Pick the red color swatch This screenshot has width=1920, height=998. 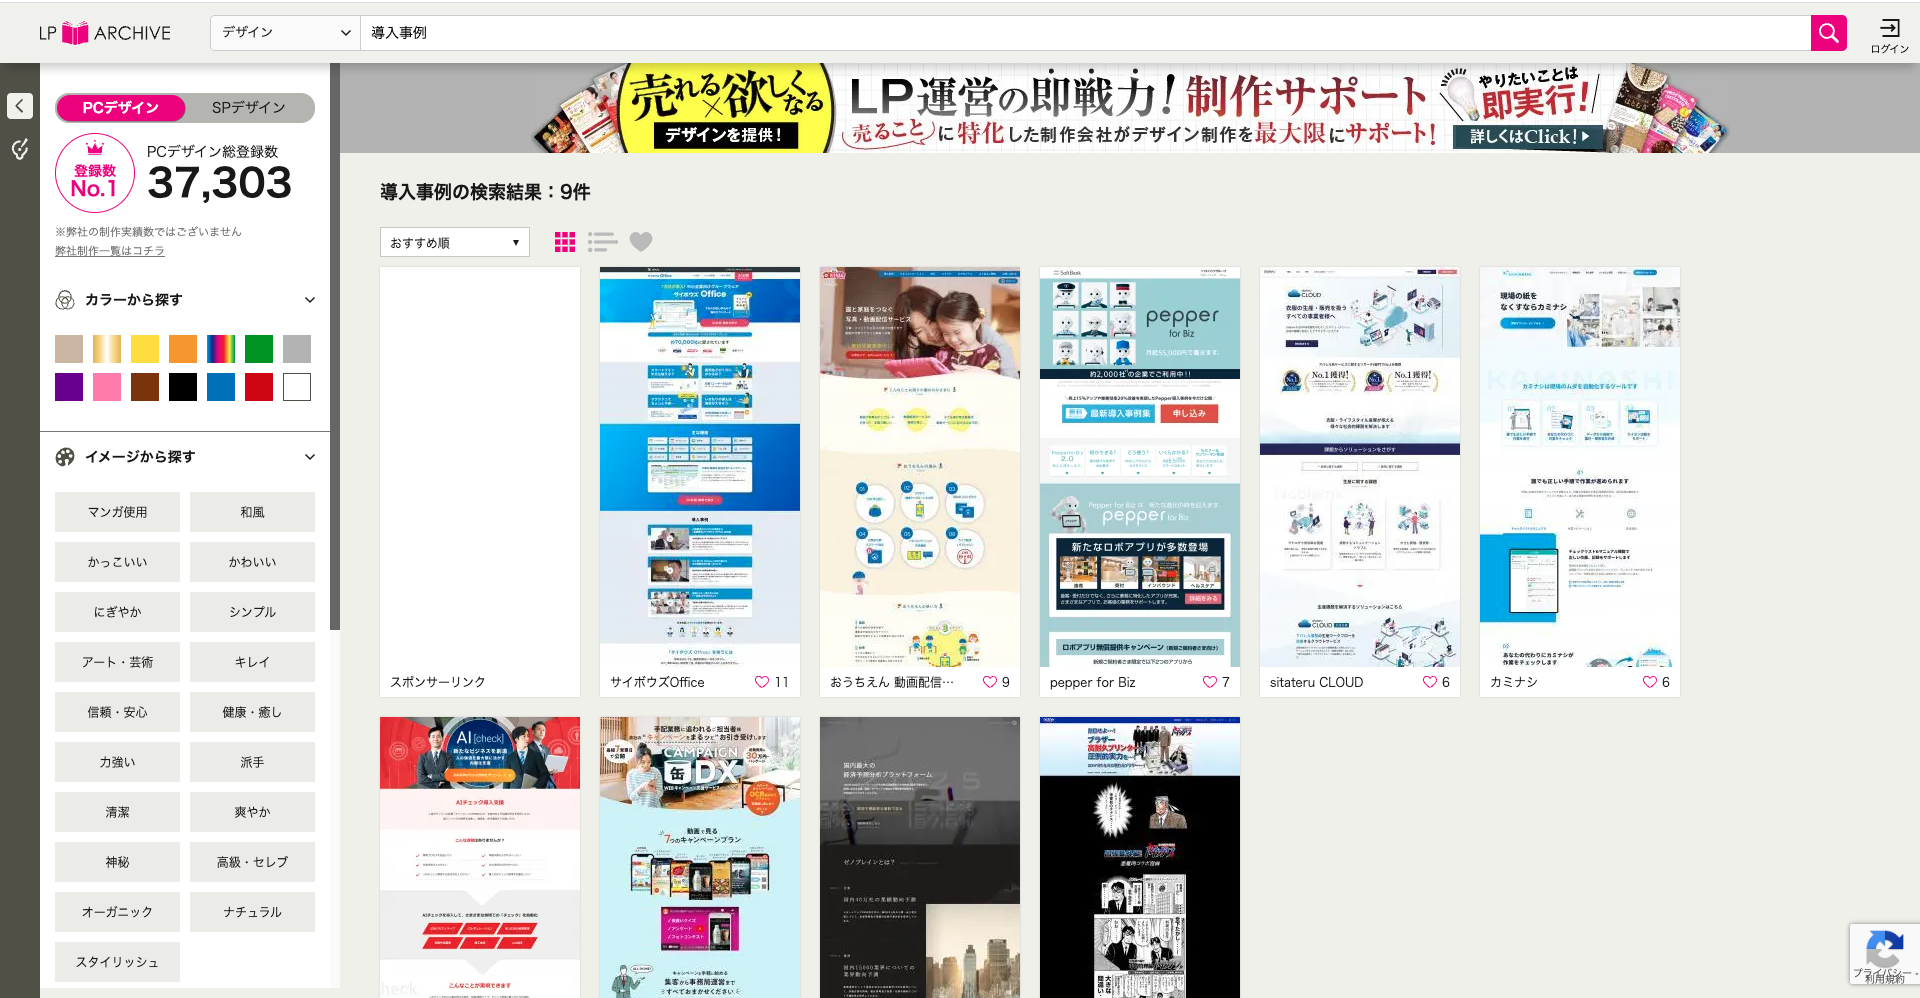(259, 387)
